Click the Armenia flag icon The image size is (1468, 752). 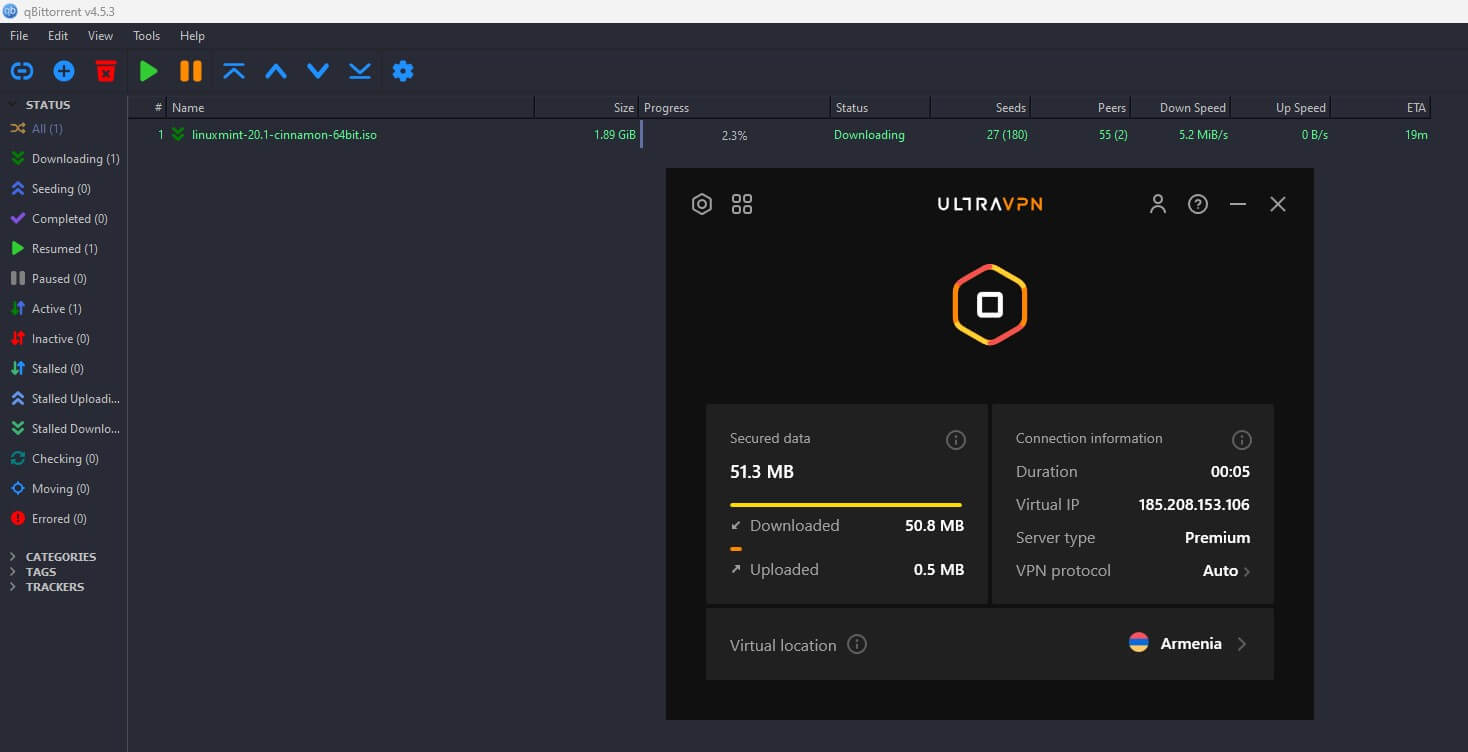pos(1138,643)
